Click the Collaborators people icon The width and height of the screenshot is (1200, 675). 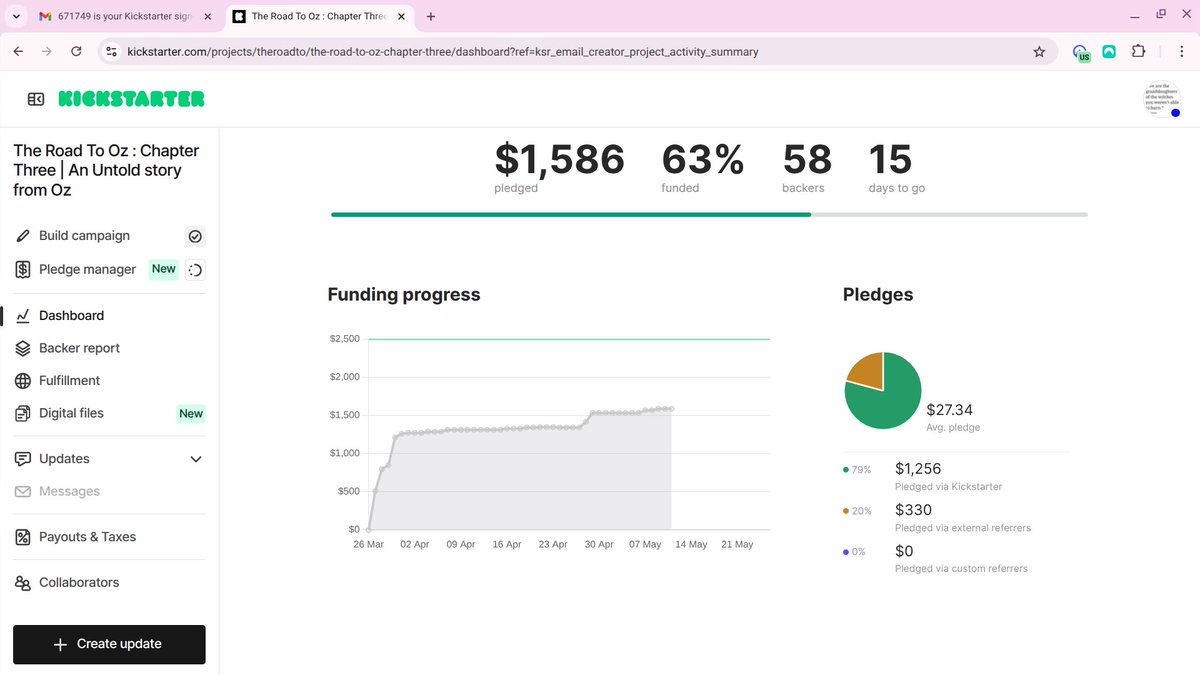pos(22,583)
